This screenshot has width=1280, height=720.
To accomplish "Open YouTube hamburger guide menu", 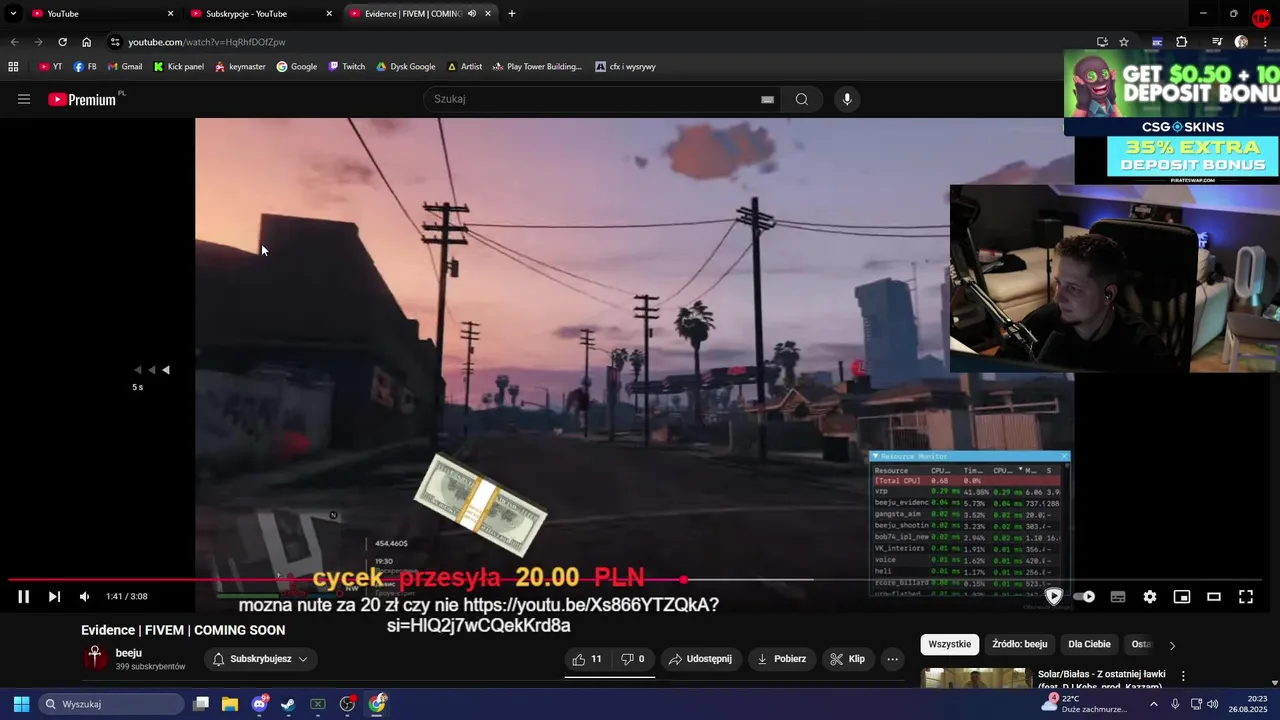I will 24,99.
